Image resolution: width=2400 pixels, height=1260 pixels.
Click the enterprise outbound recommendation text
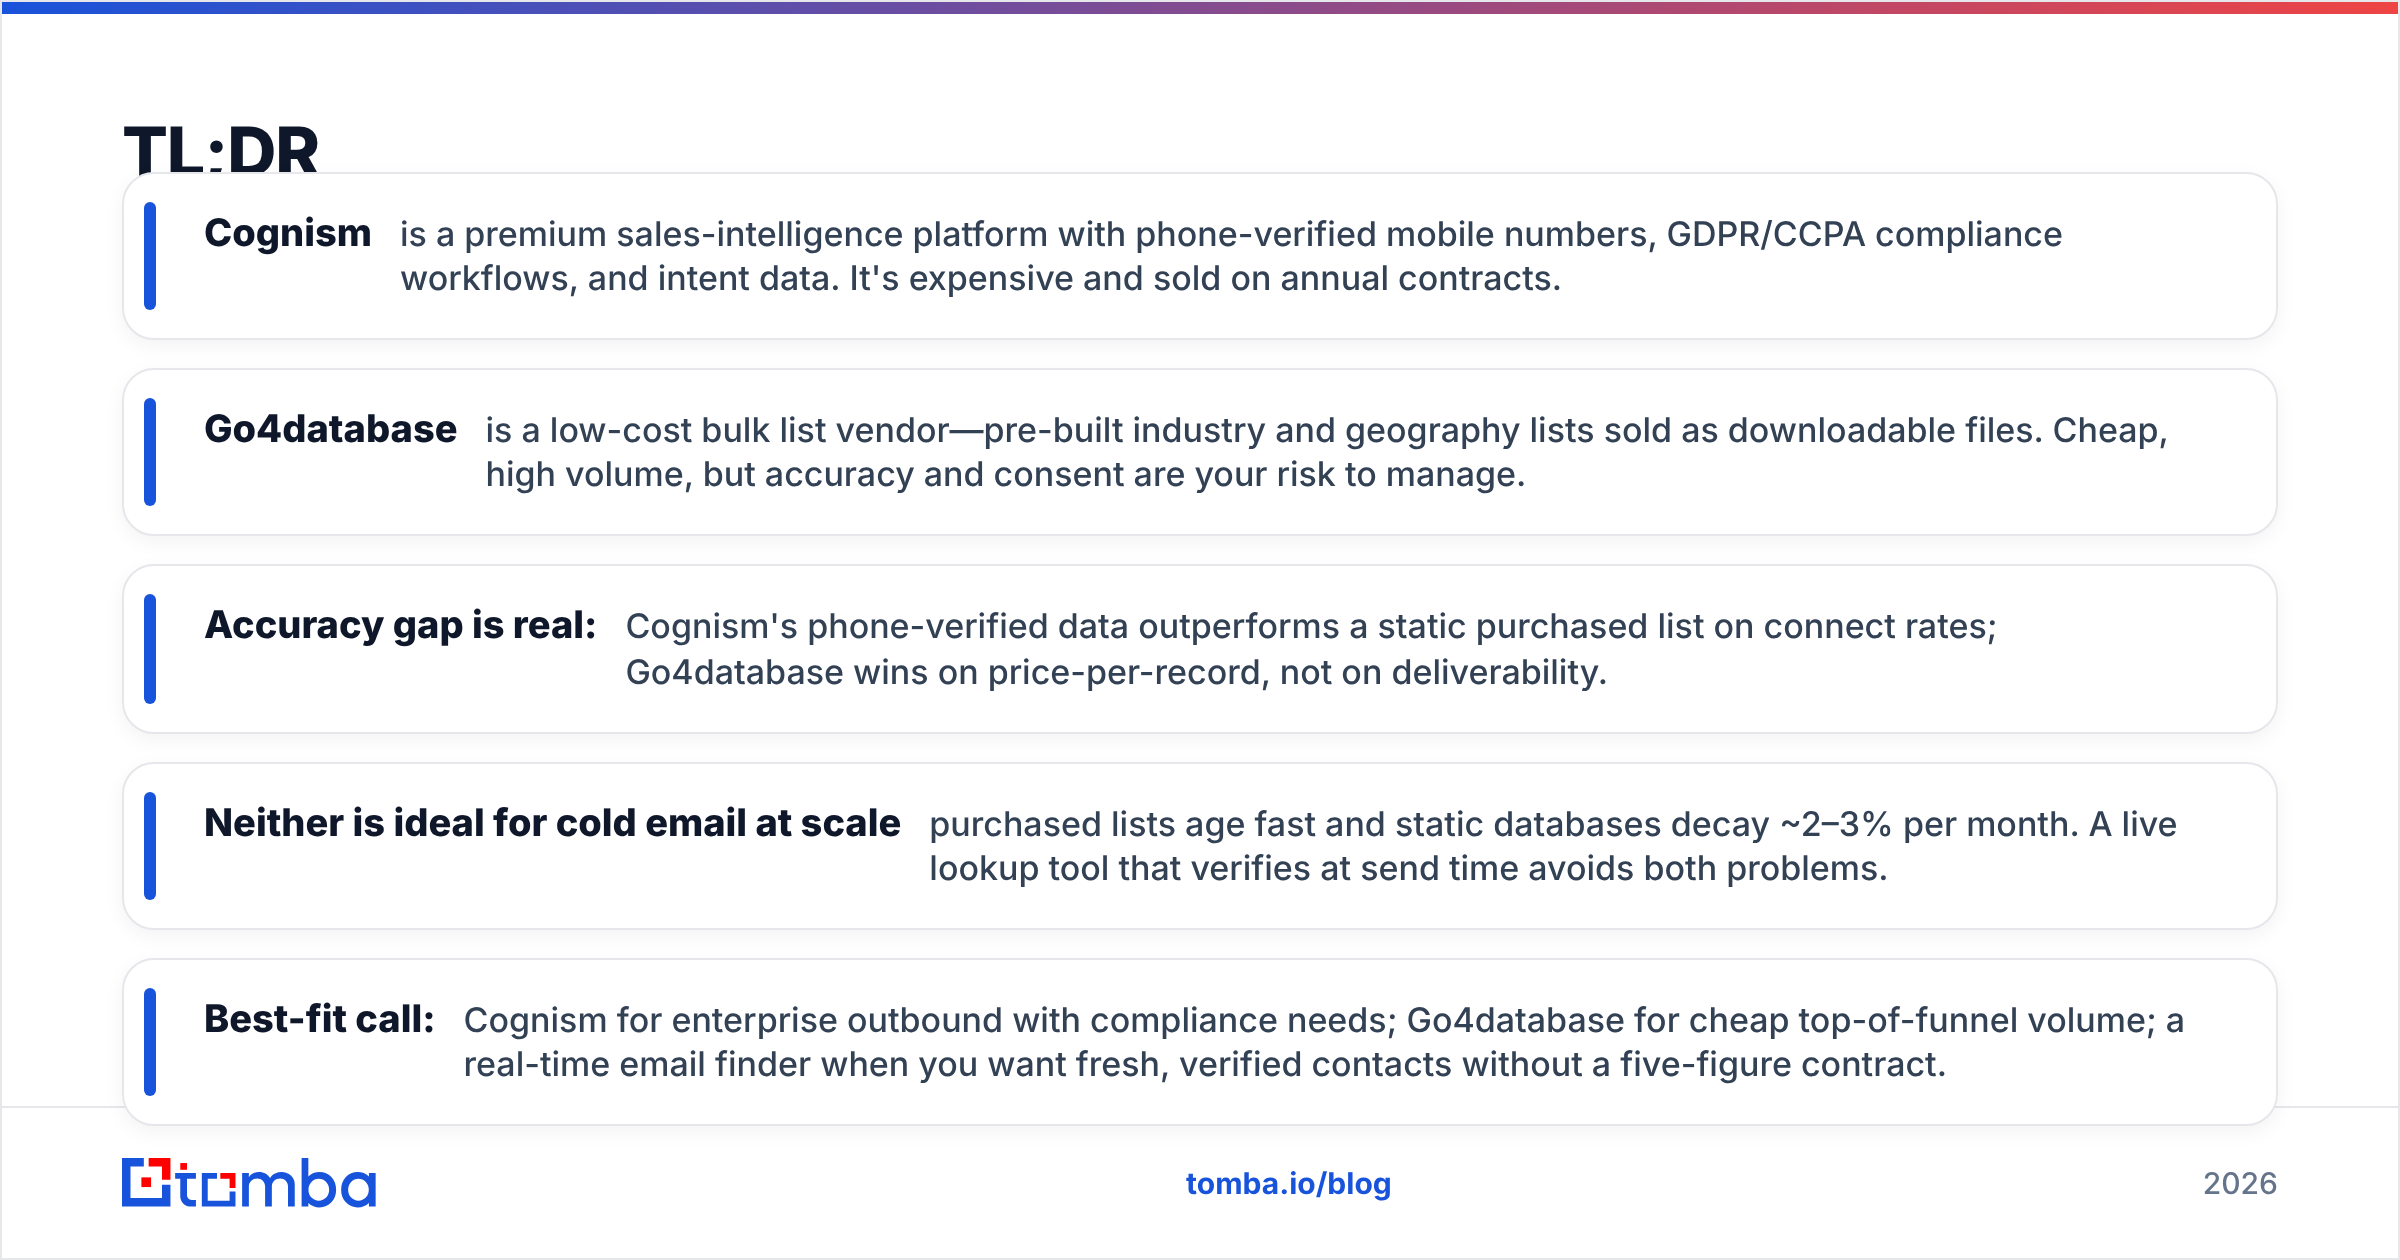click(x=1324, y=1042)
